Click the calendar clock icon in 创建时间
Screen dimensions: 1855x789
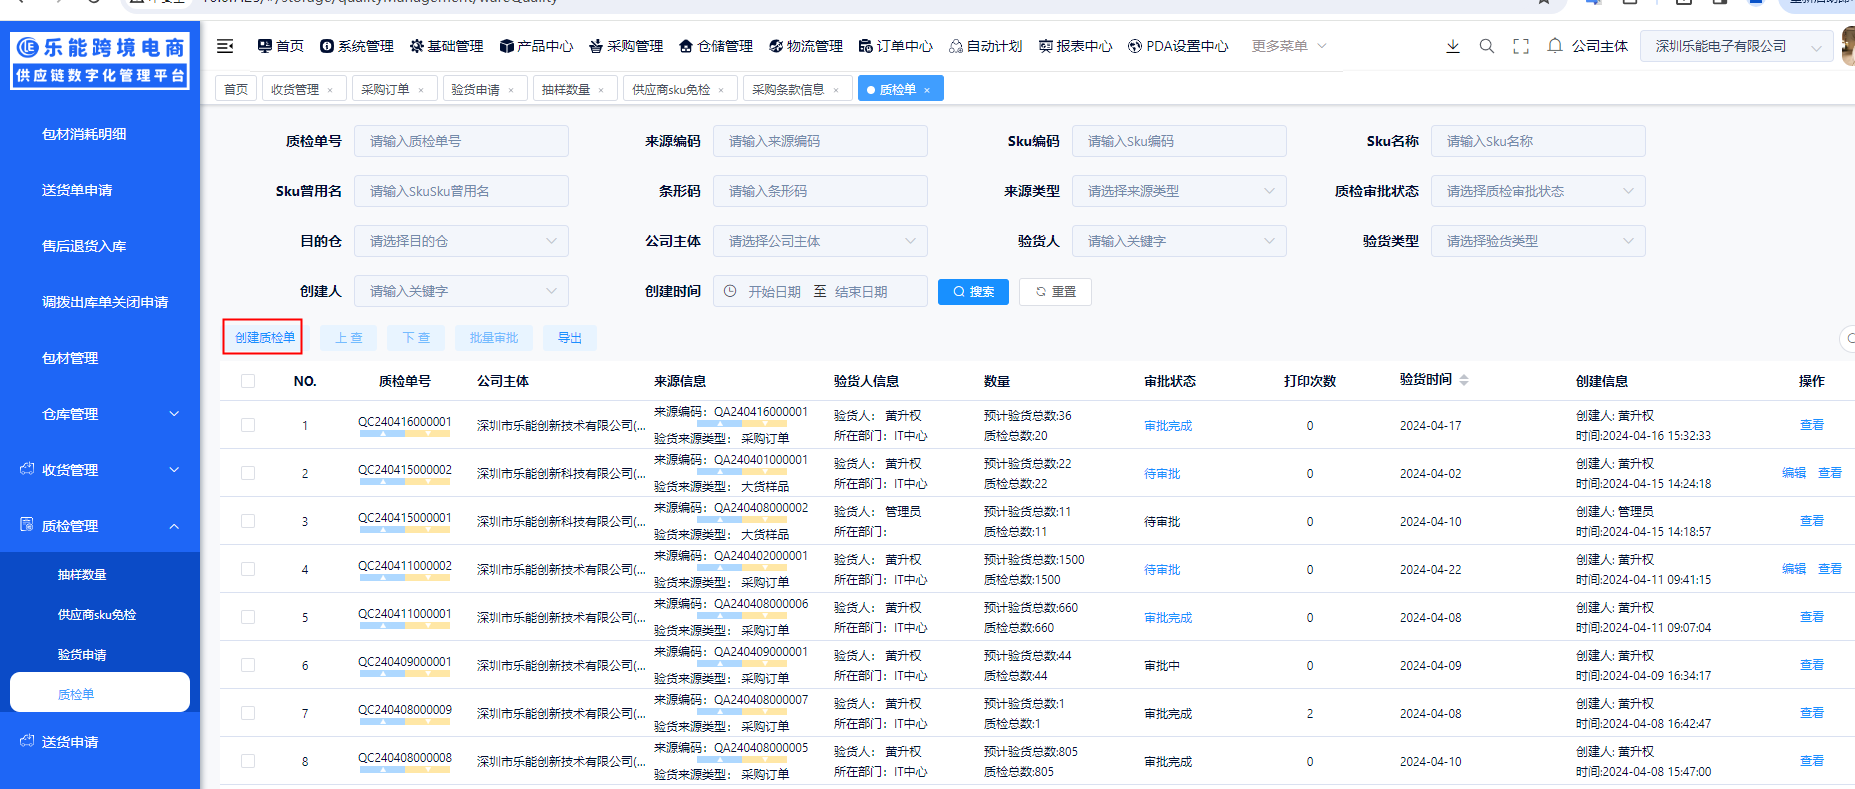click(x=730, y=291)
